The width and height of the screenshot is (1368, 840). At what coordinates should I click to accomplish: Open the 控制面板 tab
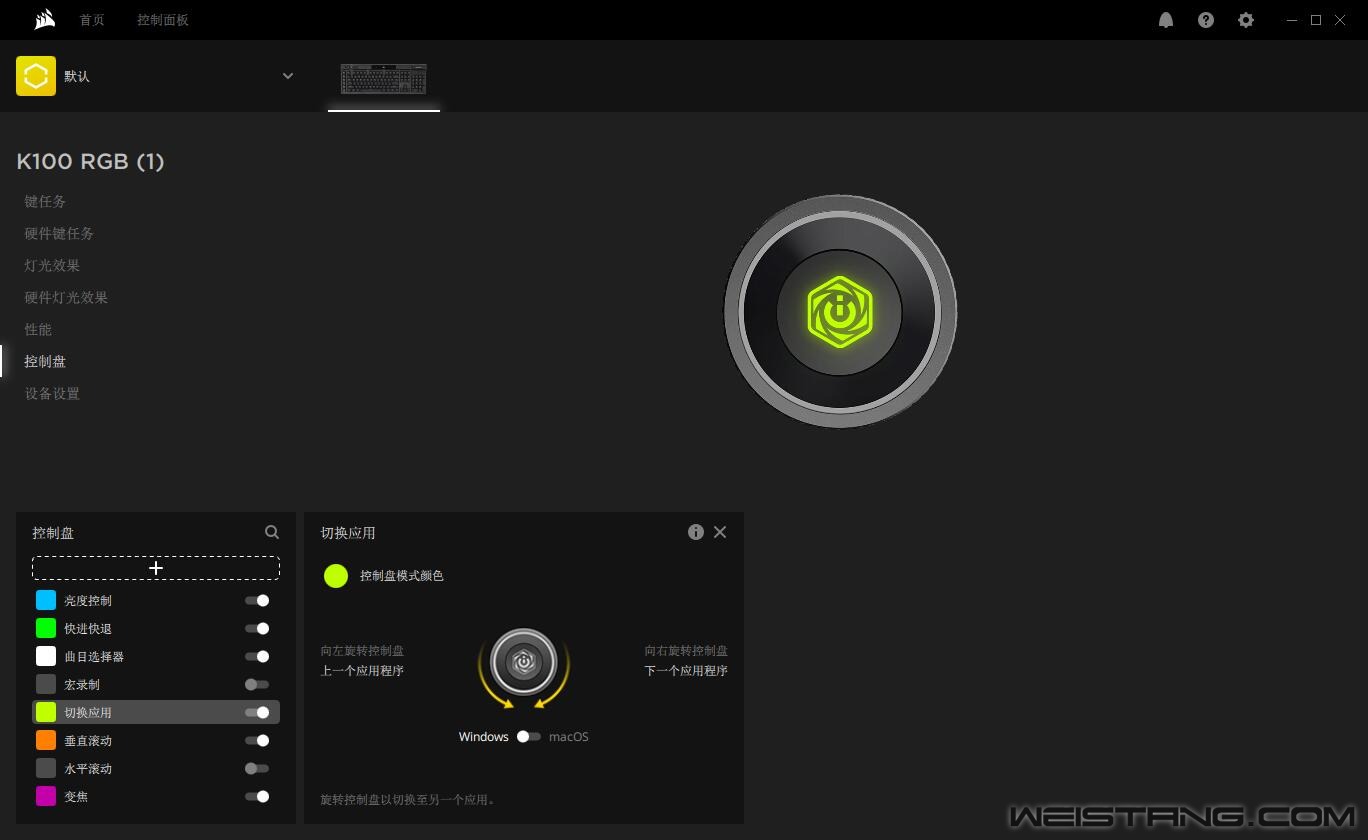(163, 20)
